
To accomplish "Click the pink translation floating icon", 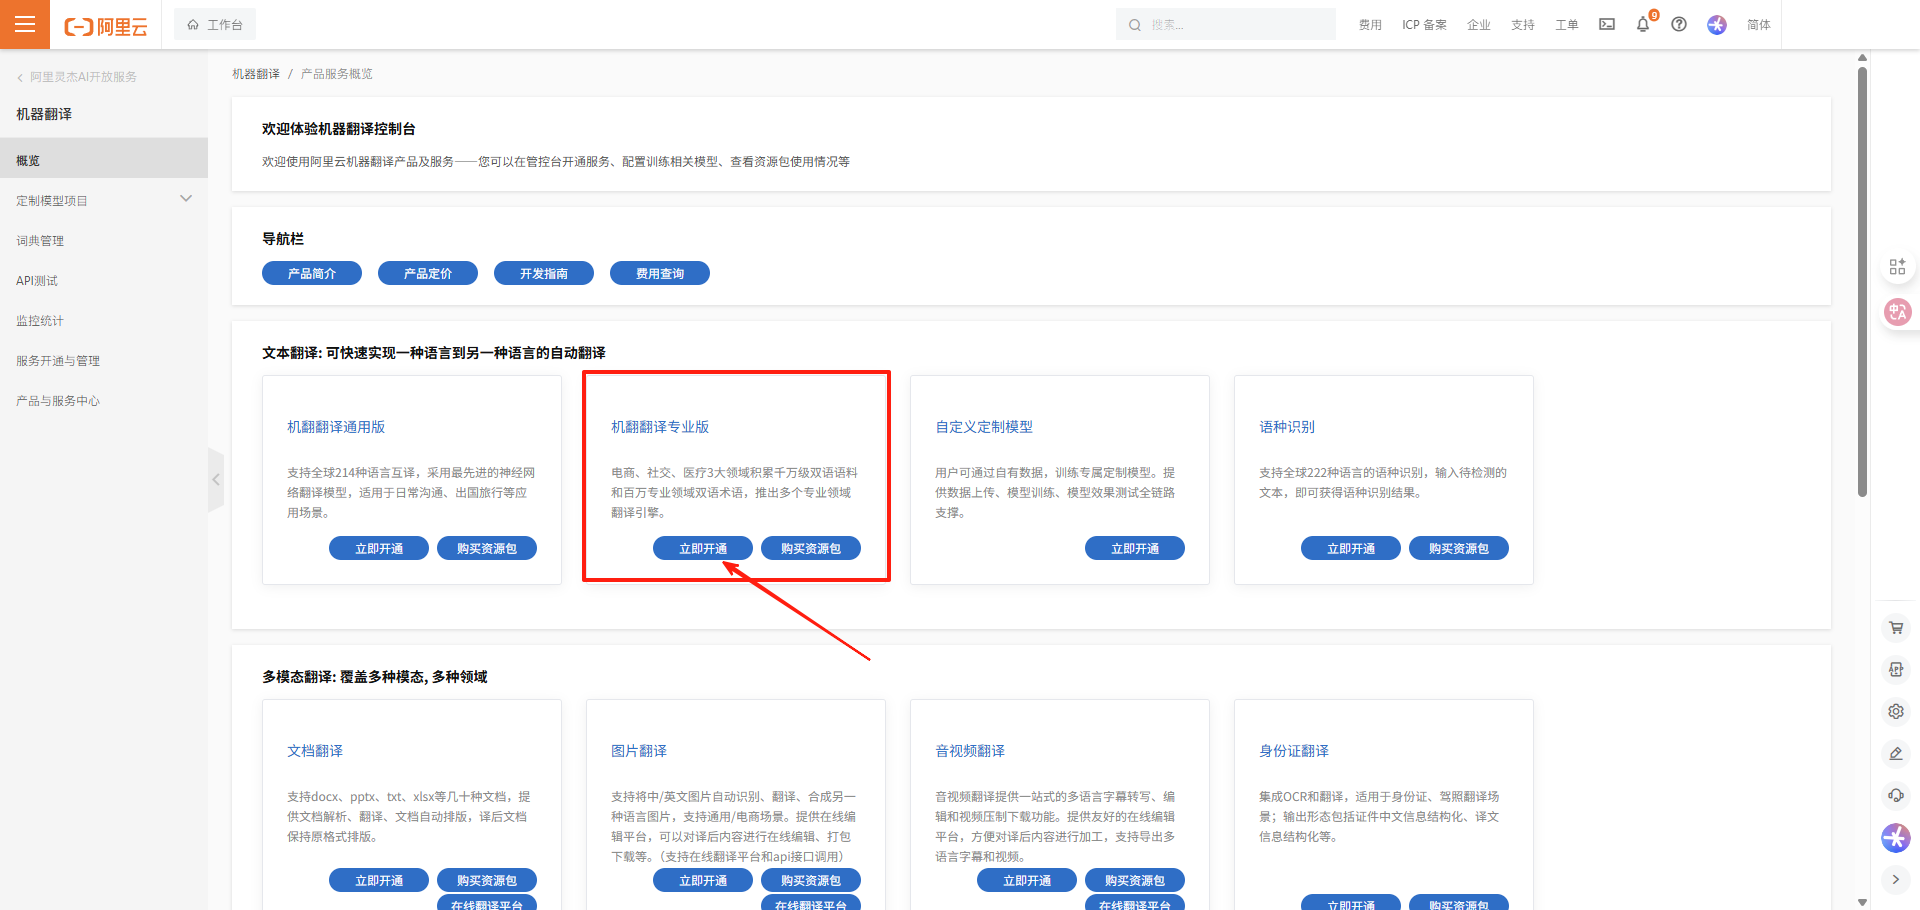I will (1897, 312).
